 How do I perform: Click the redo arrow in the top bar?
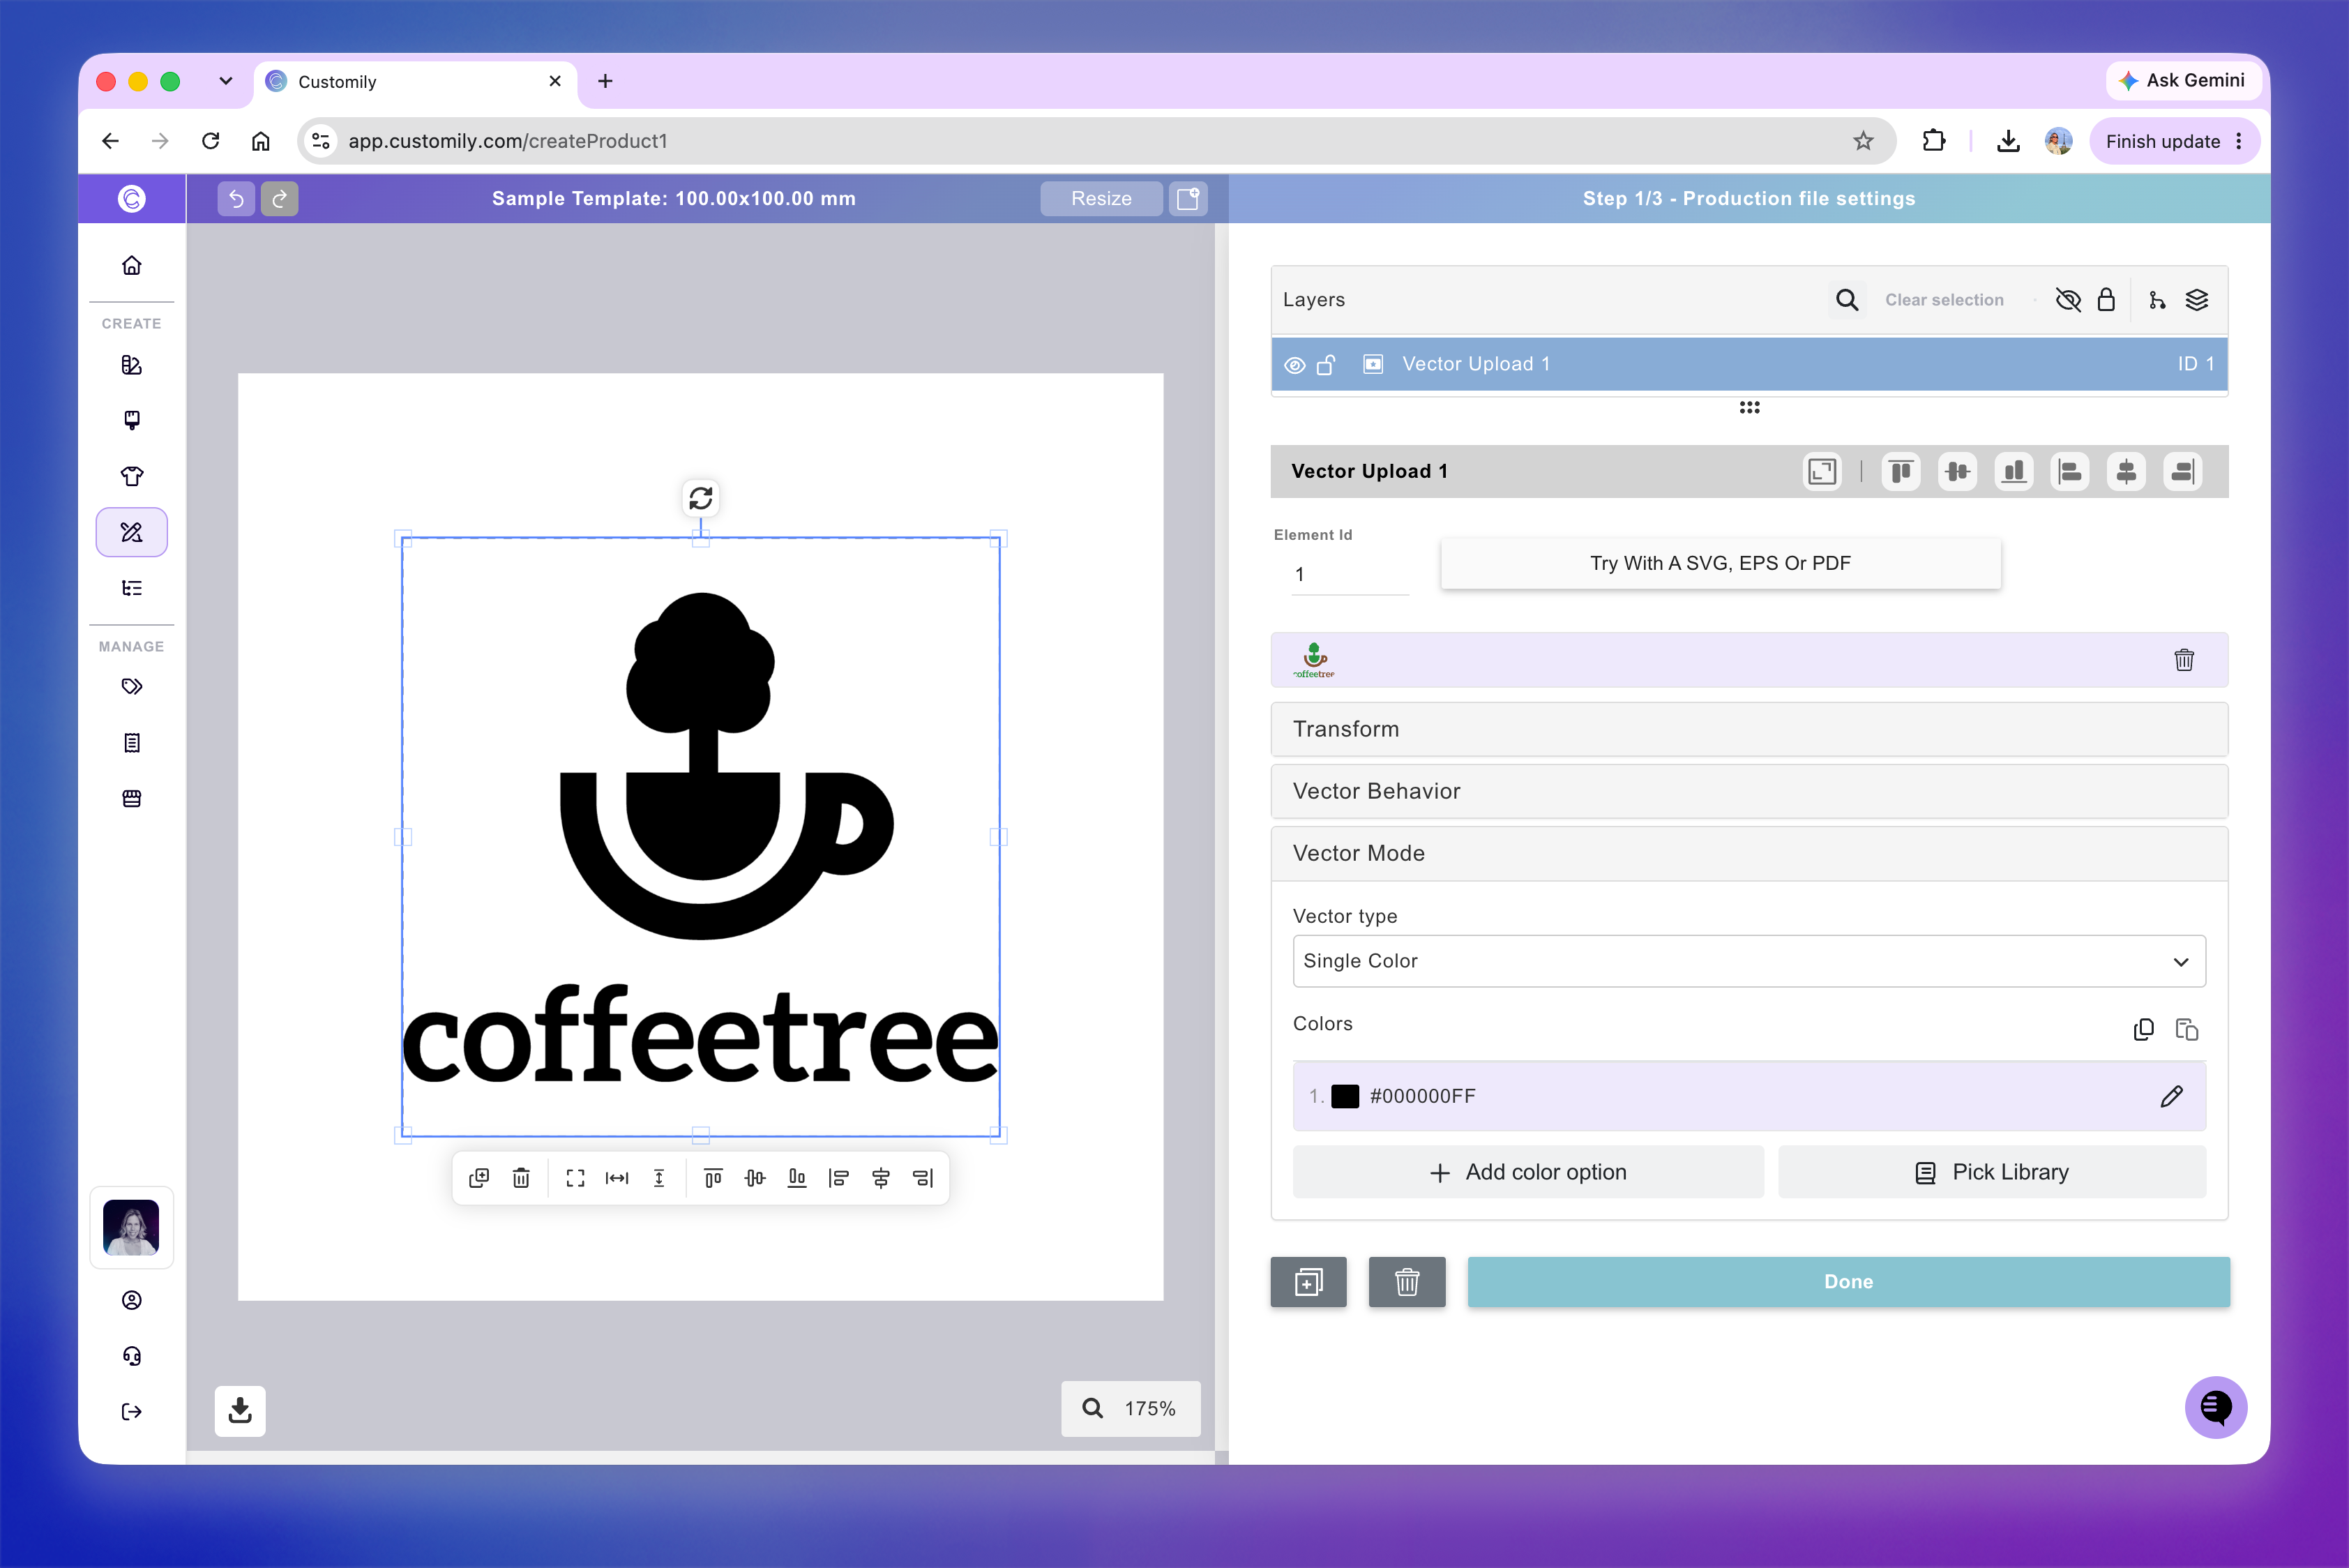coord(280,198)
